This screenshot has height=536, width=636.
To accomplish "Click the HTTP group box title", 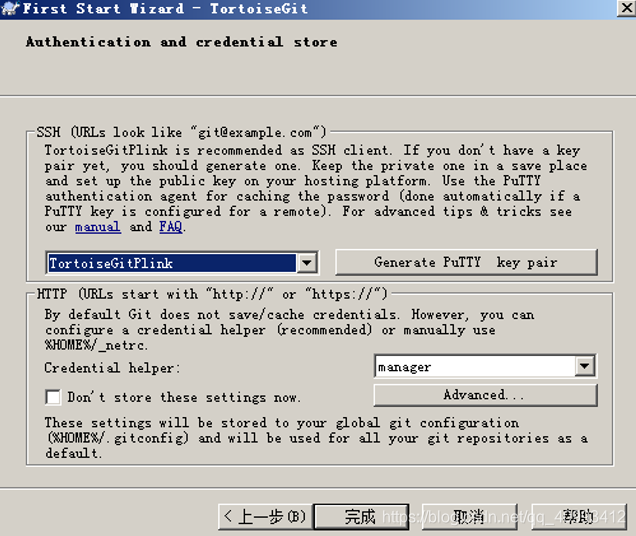I will 212,294.
